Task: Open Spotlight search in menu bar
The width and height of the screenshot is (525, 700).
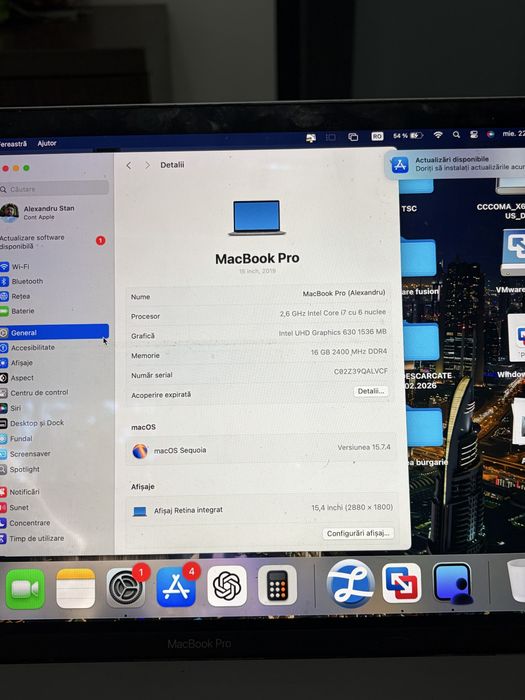Action: coord(456,134)
